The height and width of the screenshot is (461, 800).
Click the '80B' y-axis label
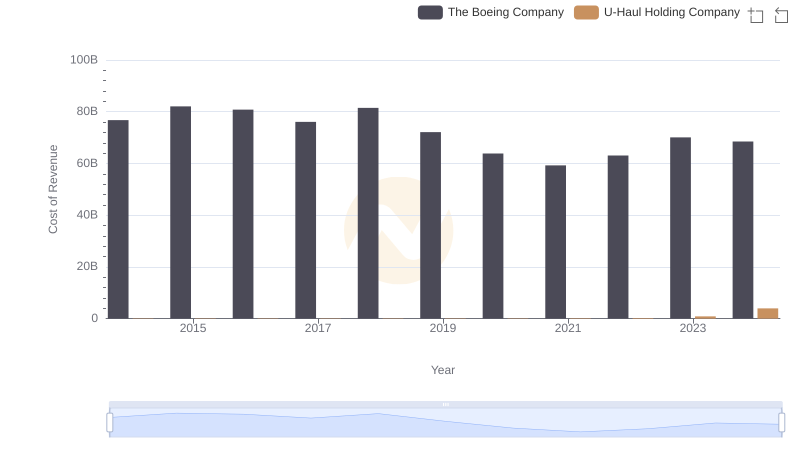[x=87, y=112]
